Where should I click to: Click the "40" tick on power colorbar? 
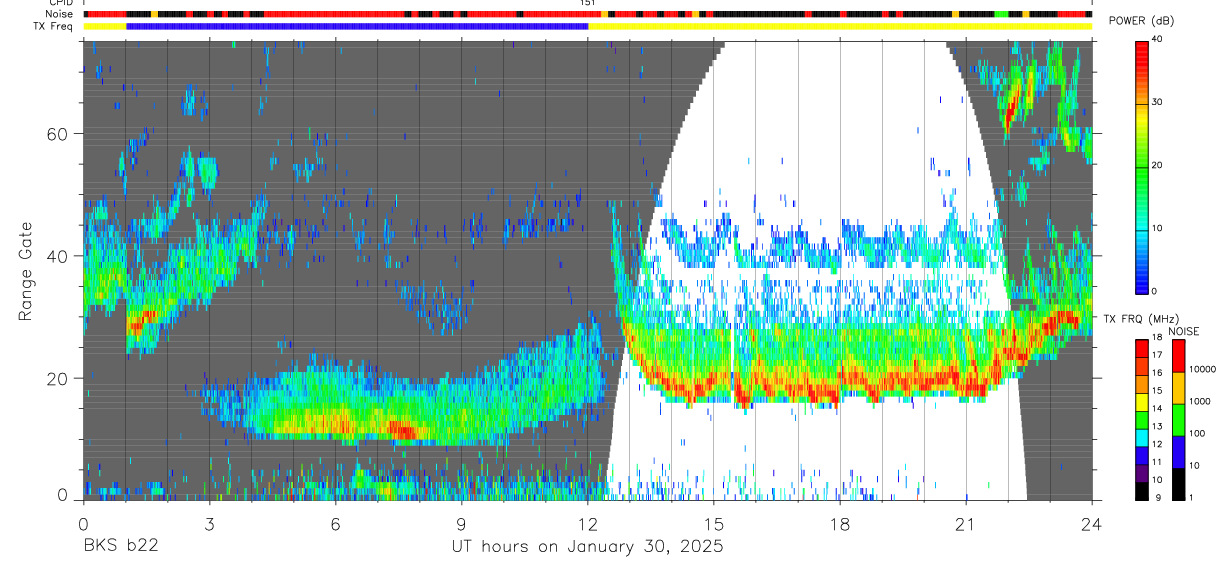pos(1157,40)
